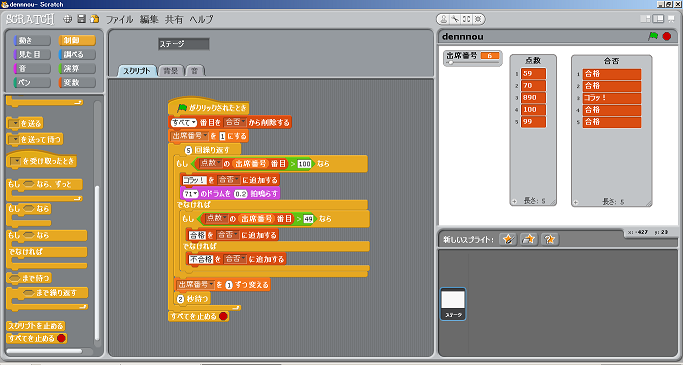Open 点数 dropdown in the > 49 condition
This screenshot has height=365, width=683.
(216, 218)
